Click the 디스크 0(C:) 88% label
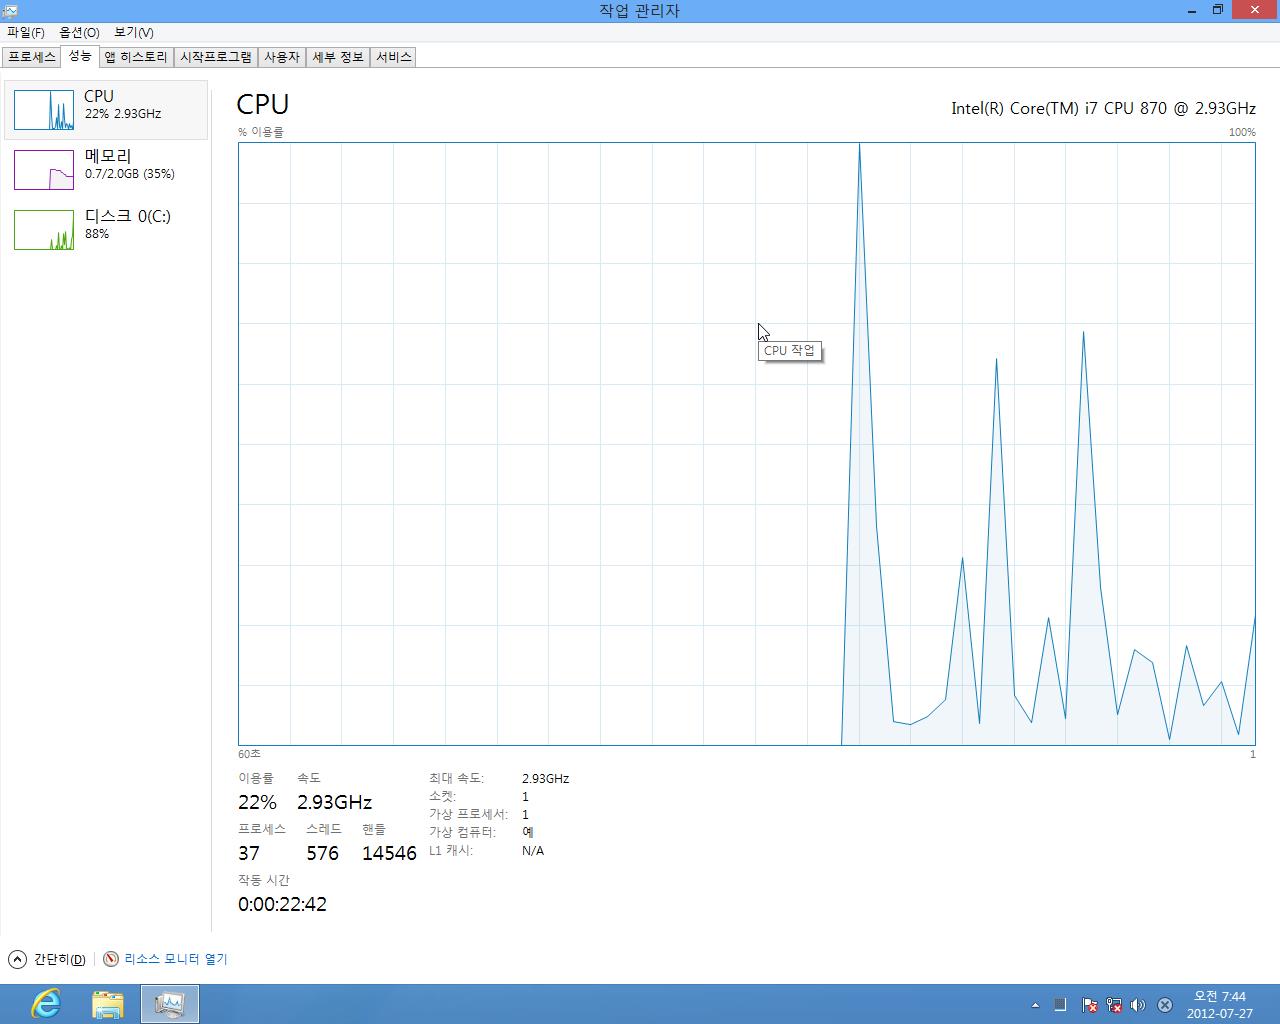Screen dimensions: 1280x1024 click(127, 224)
